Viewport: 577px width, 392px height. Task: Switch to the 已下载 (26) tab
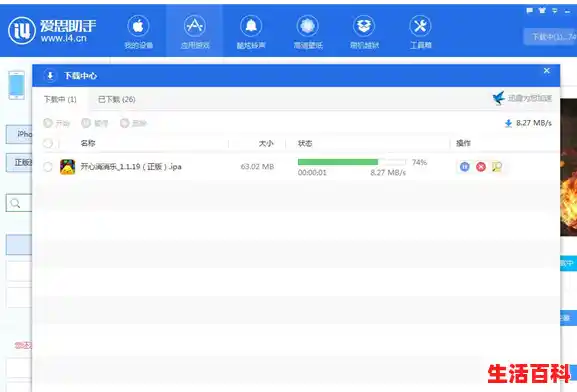coord(117,99)
